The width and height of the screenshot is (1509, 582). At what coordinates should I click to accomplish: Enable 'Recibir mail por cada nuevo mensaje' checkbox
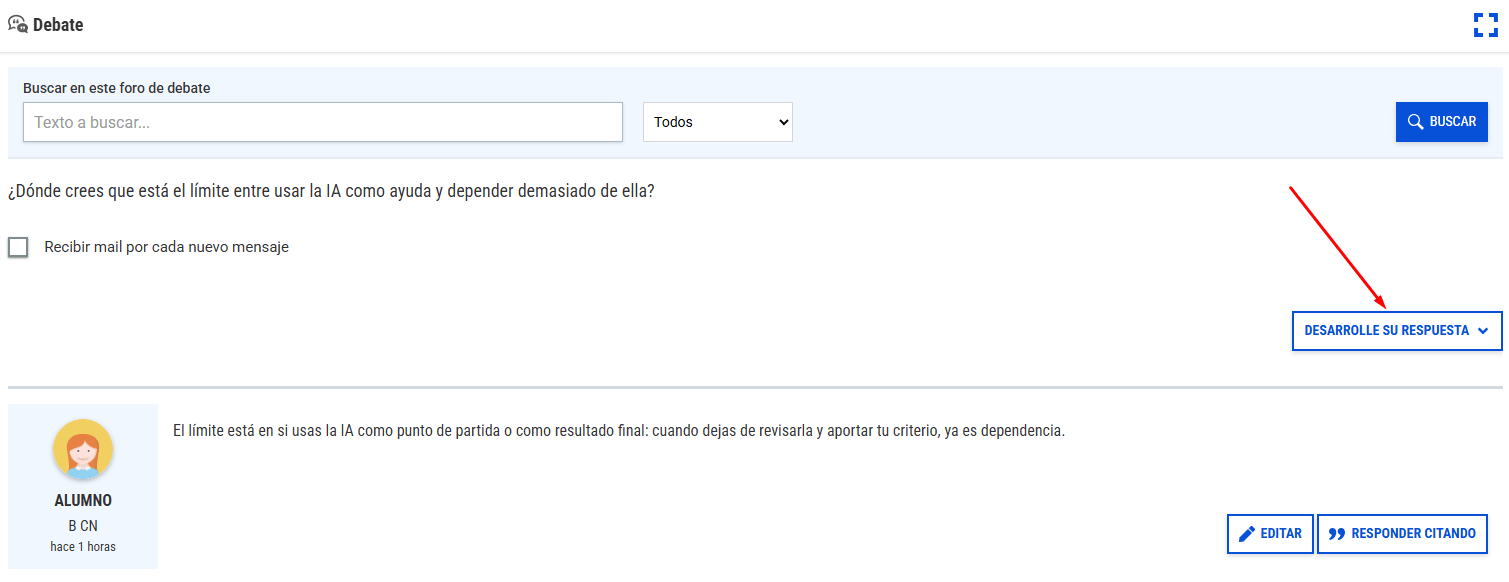coord(18,247)
